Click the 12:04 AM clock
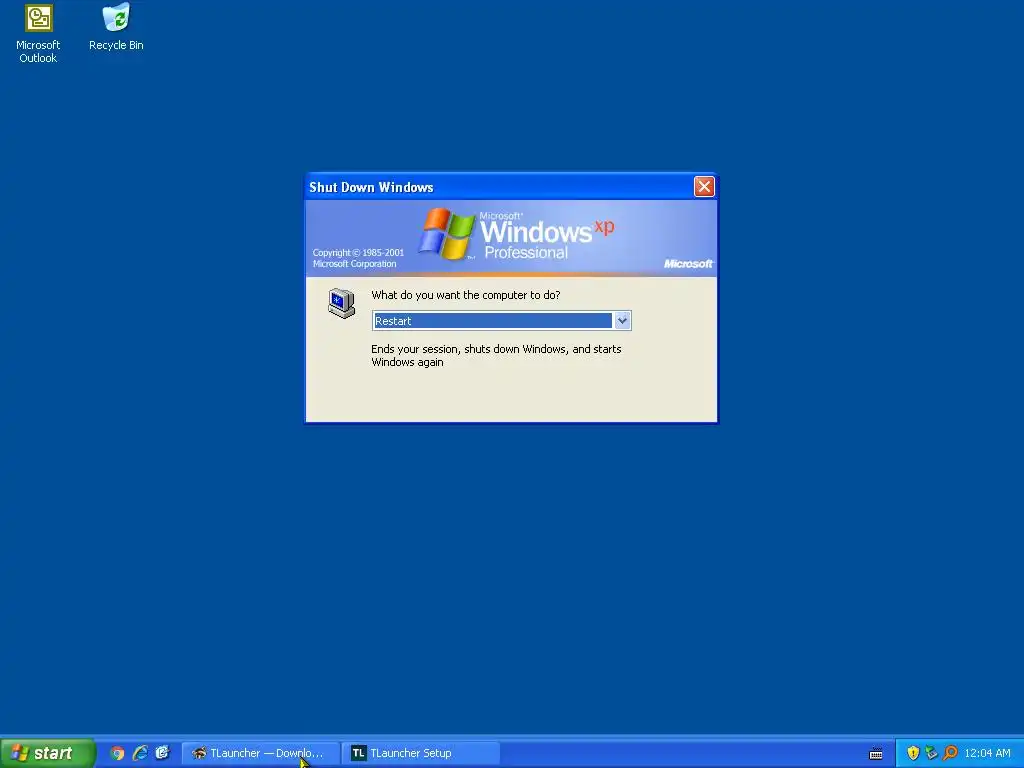 [x=987, y=753]
